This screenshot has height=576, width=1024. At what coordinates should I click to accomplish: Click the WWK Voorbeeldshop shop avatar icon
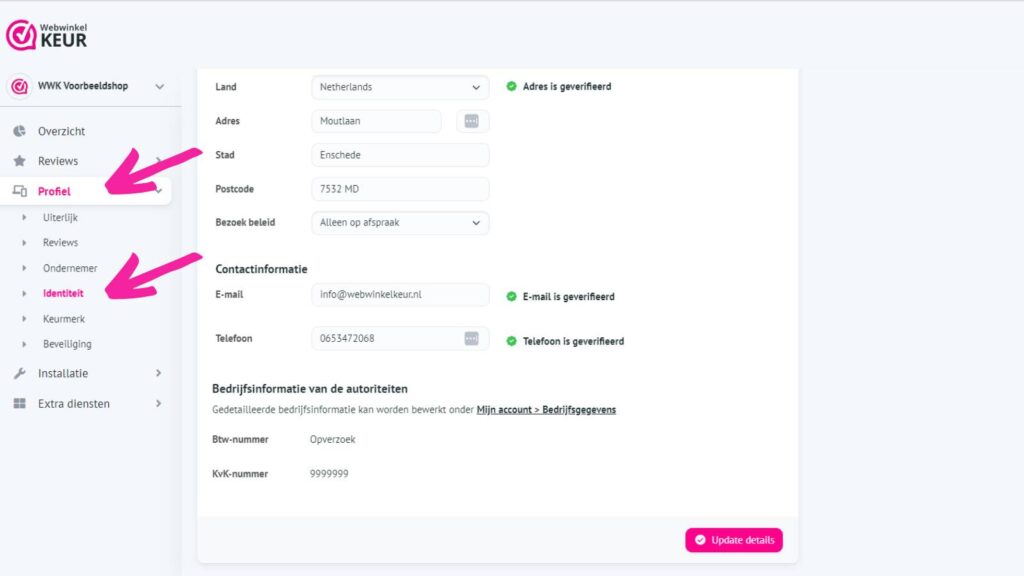19,86
